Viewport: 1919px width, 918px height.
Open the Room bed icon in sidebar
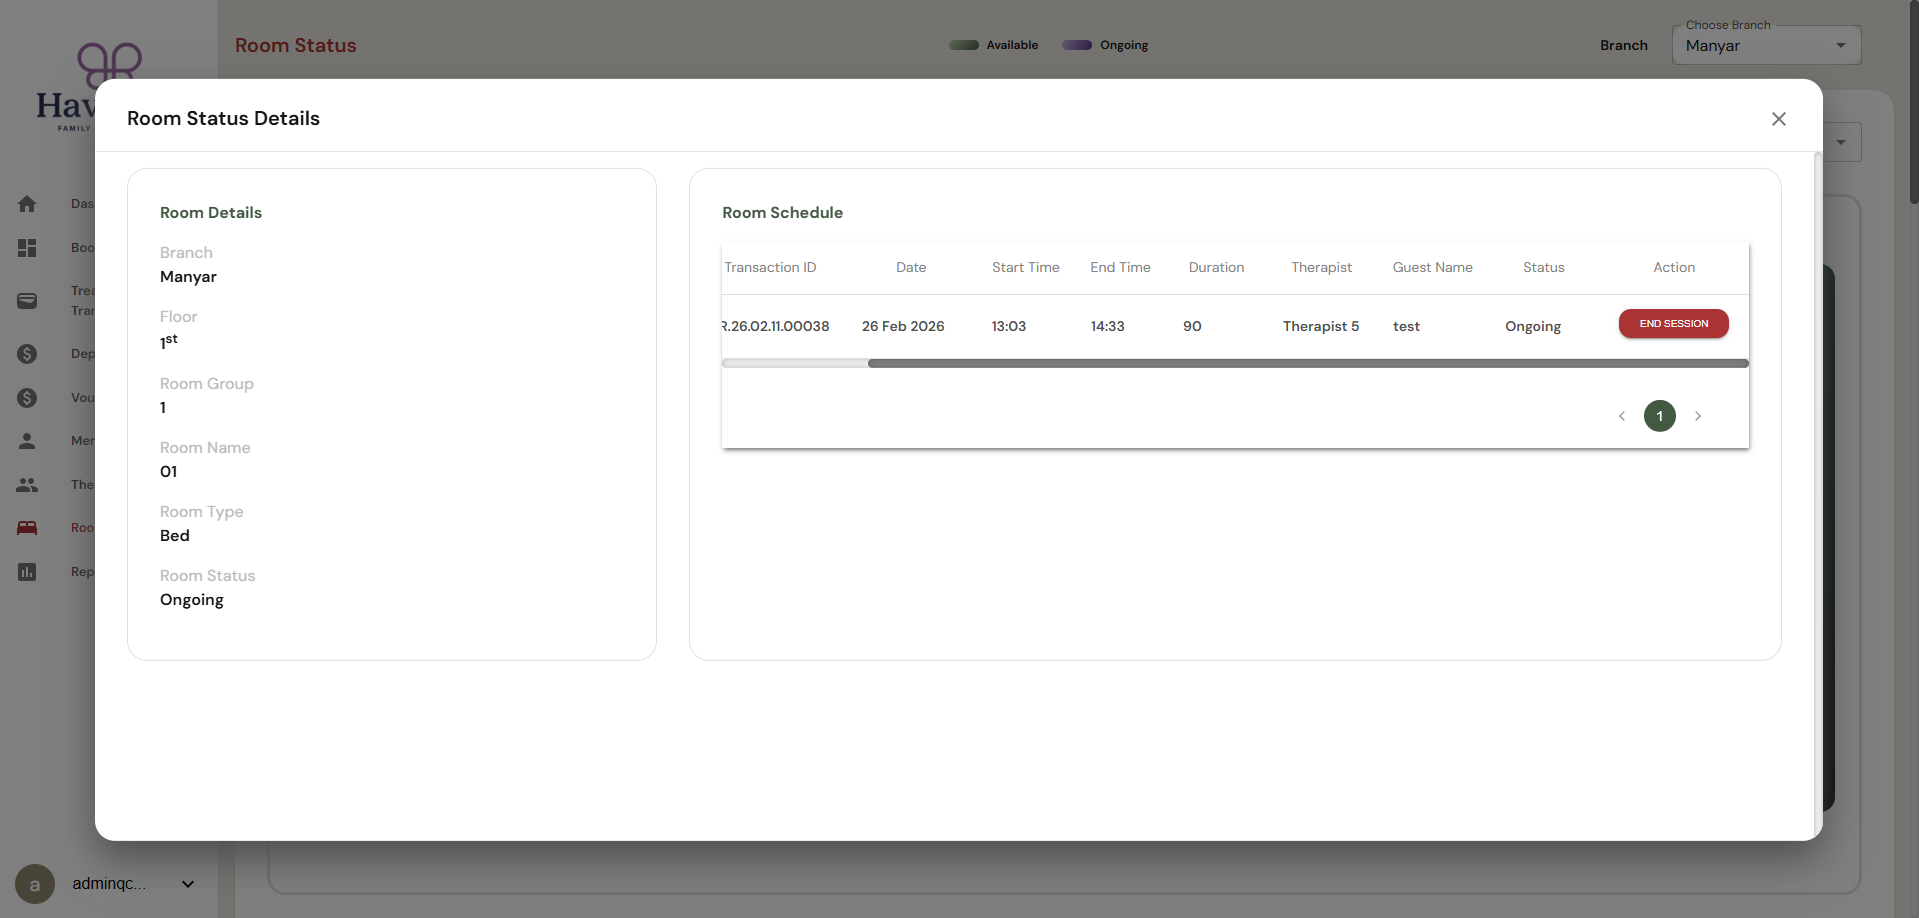(x=27, y=528)
